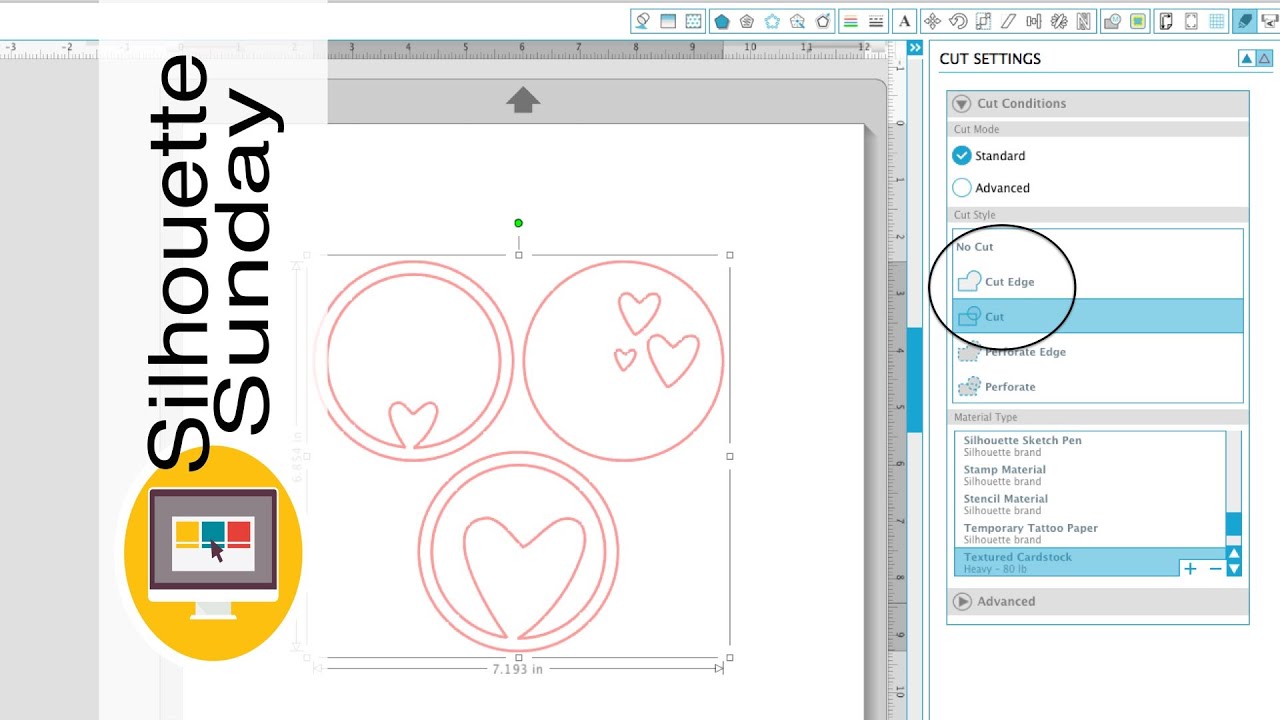Open the Nesting window icon
This screenshot has width=1280, height=720.
(1085, 20)
